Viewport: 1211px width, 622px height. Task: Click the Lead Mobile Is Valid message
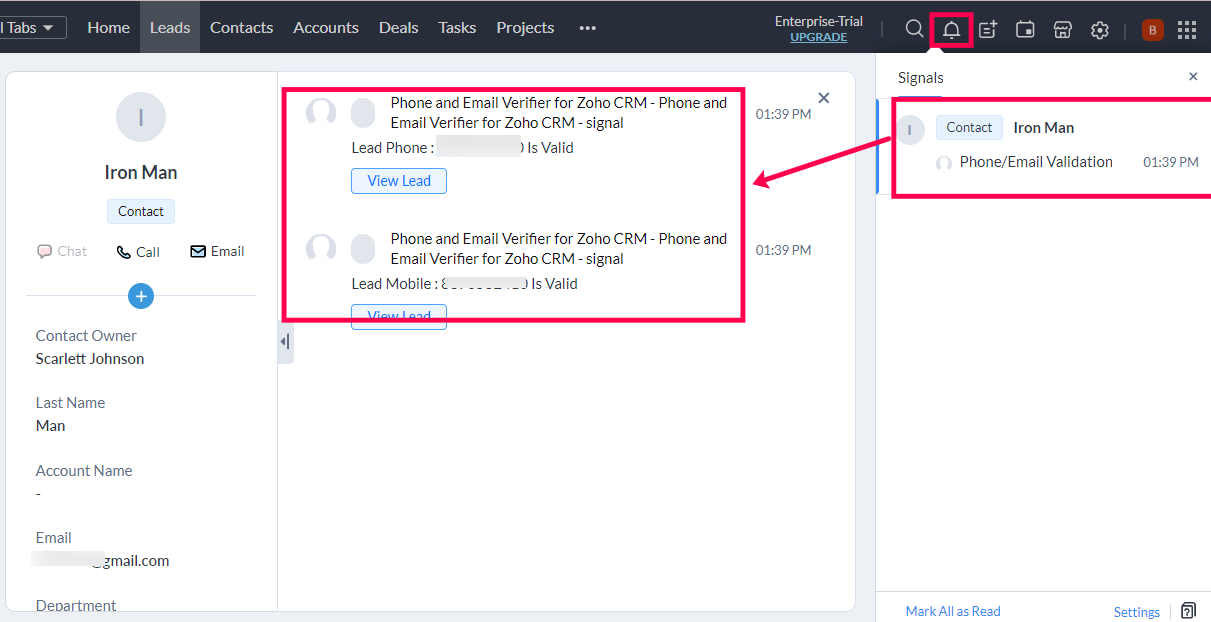point(465,283)
